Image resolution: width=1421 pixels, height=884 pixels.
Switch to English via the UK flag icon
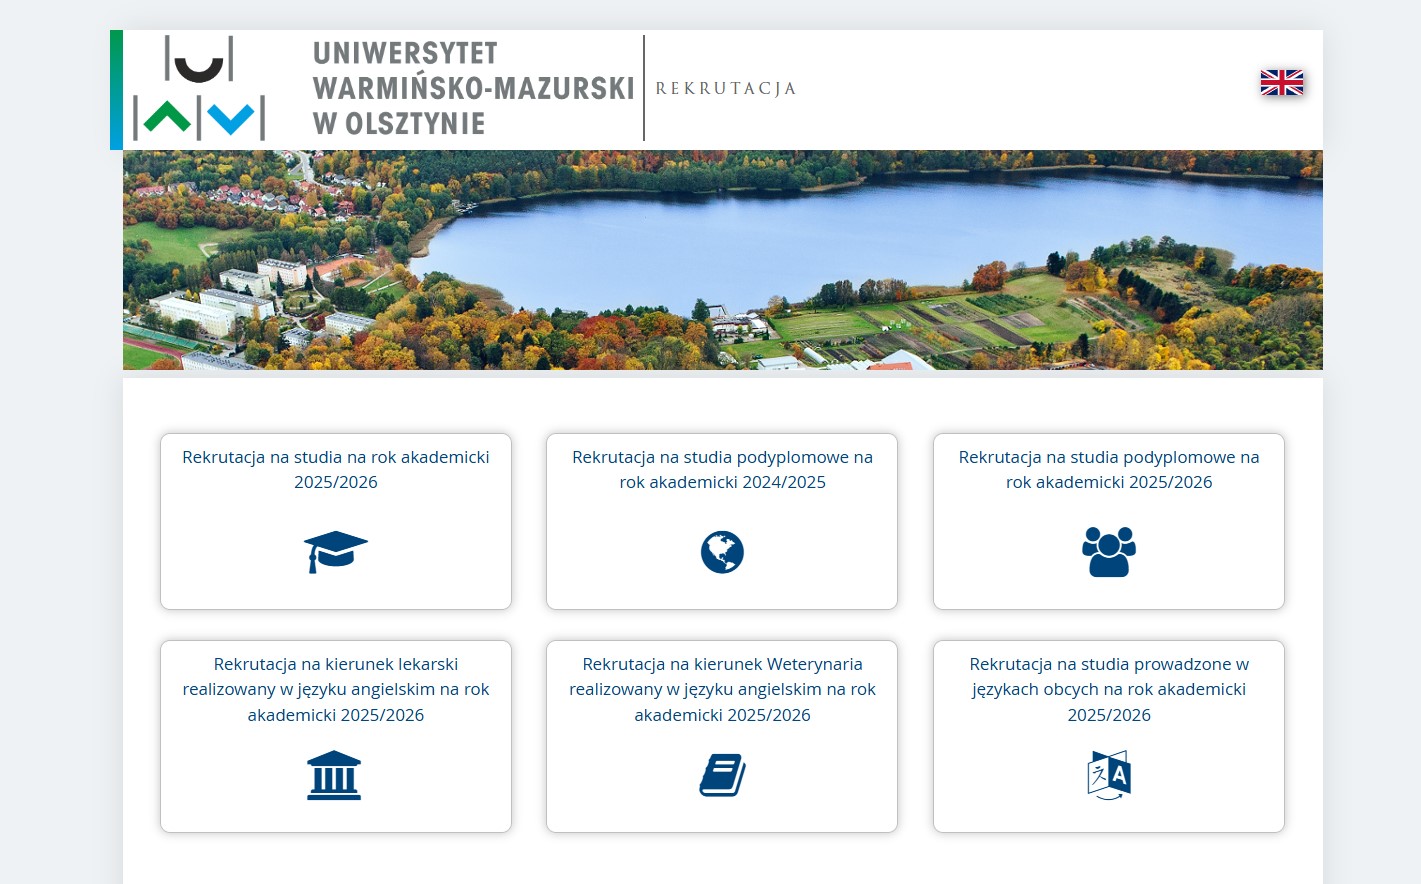click(1282, 83)
